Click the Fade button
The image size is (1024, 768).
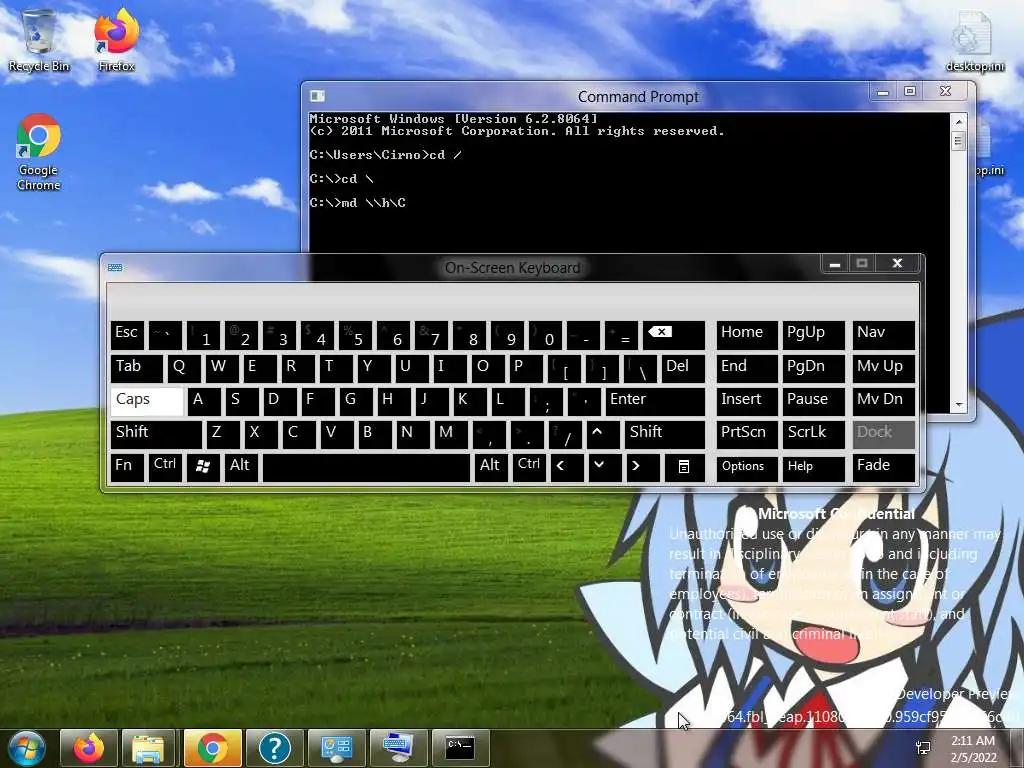pyautogui.click(x=884, y=468)
